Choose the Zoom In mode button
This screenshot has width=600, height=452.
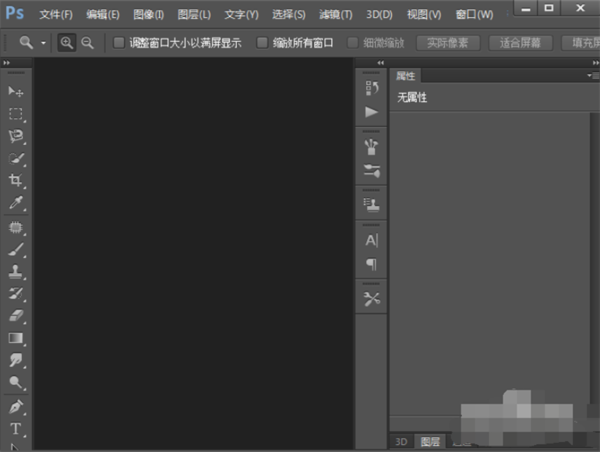pyautogui.click(x=67, y=42)
